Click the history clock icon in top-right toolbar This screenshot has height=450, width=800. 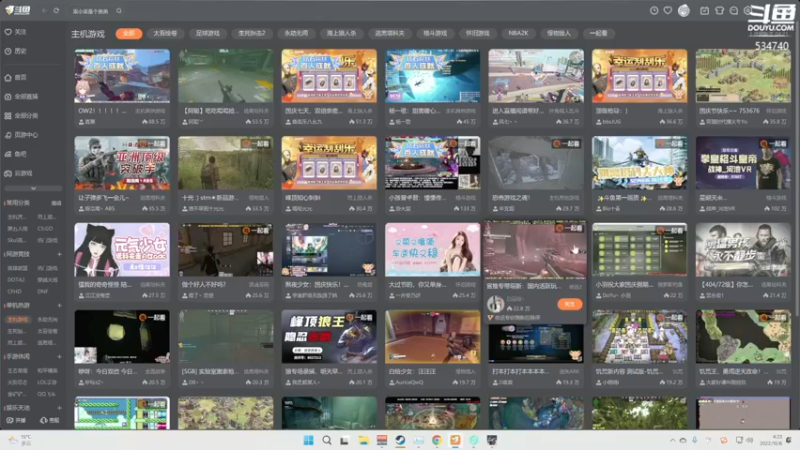654,11
